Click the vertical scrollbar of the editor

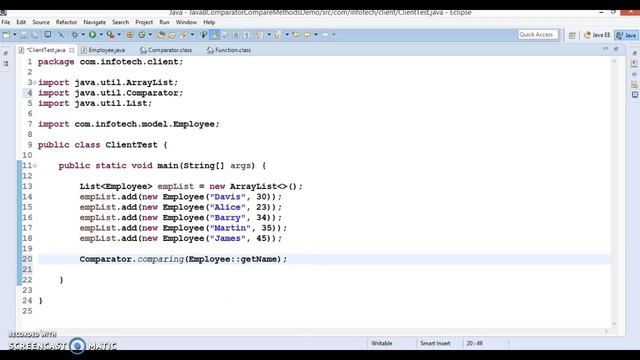pos(614,192)
